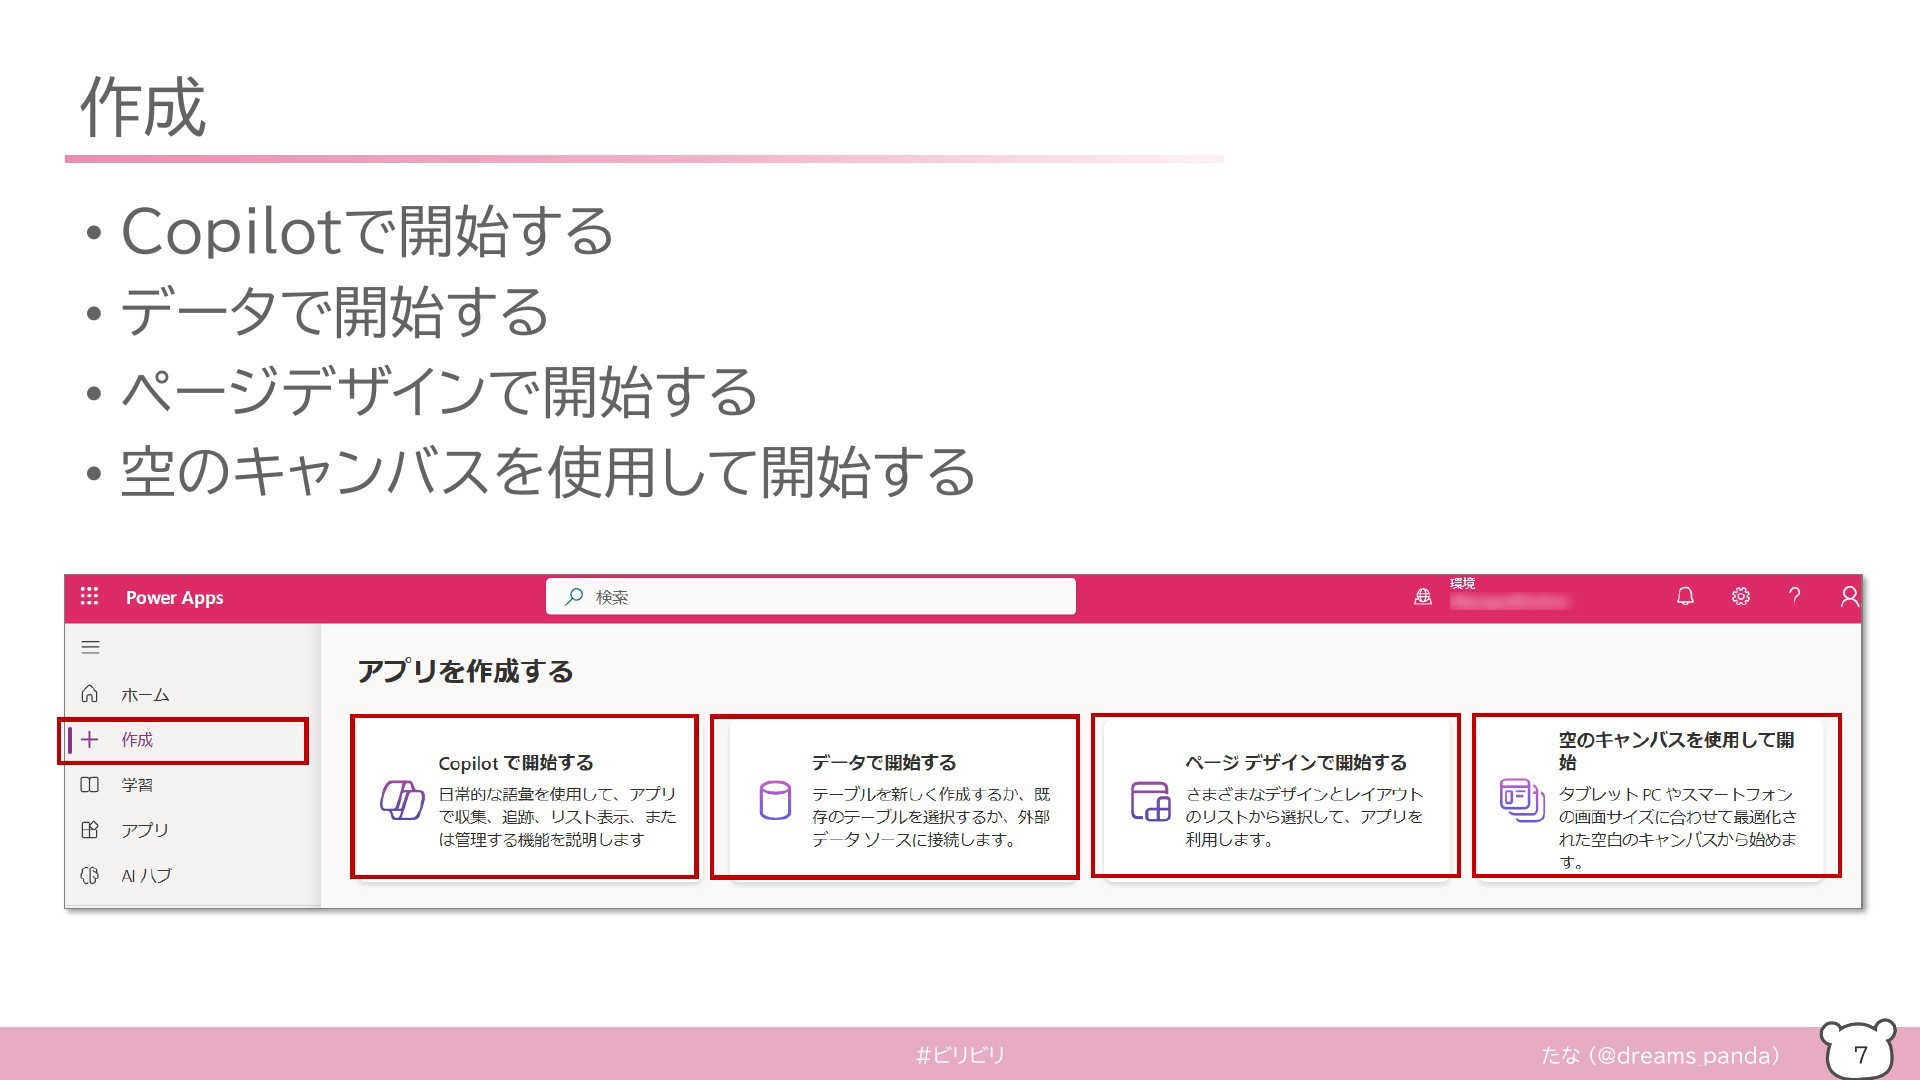Open the app launcher waffle icon
This screenshot has width=1920, height=1080.
click(x=89, y=596)
